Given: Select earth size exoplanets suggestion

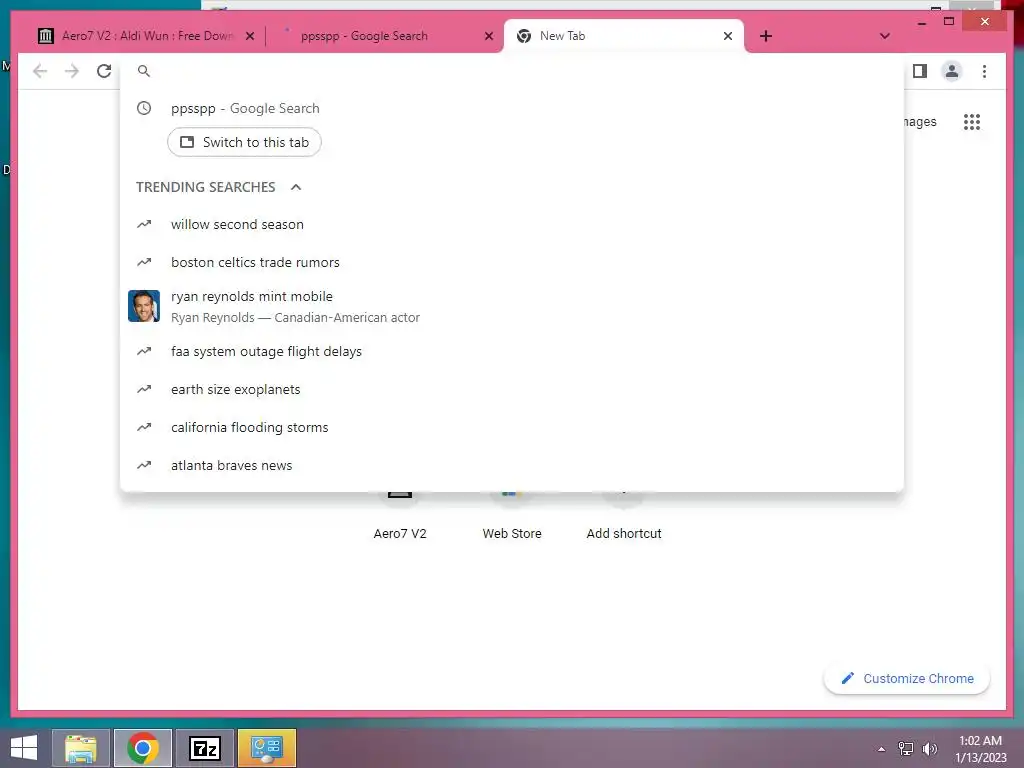Looking at the screenshot, I should point(512,390).
